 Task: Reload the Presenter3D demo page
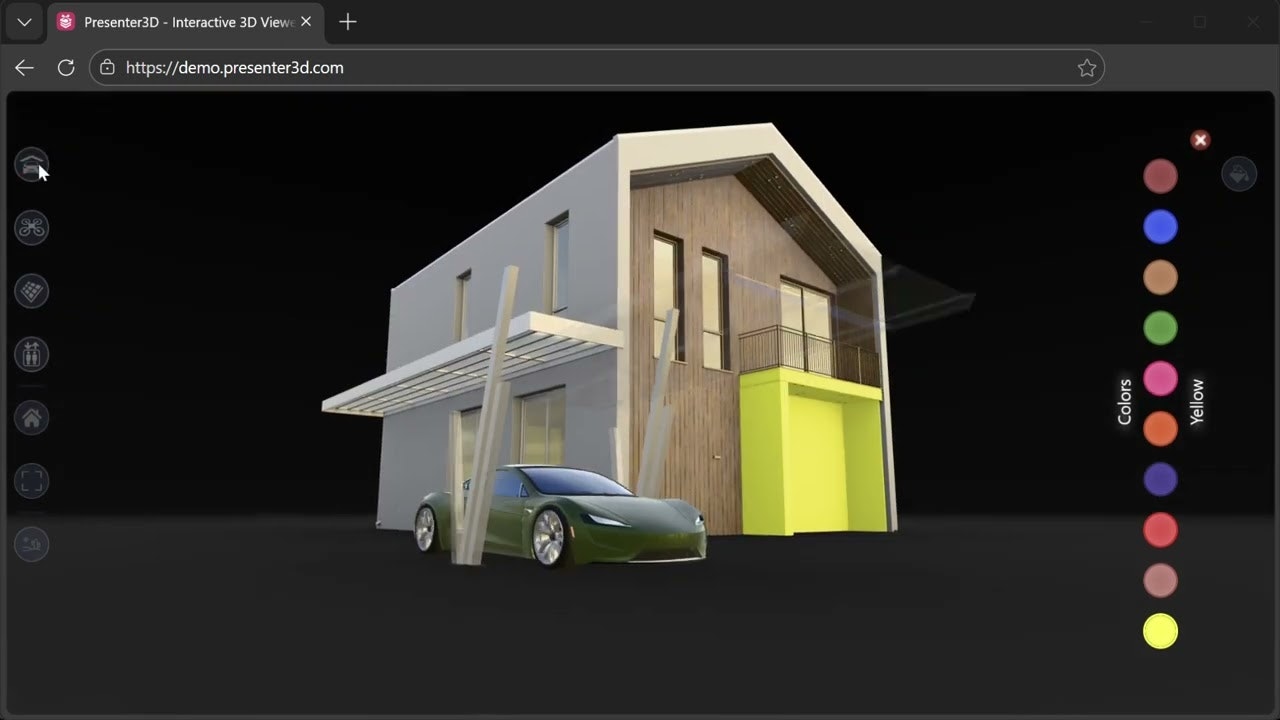tap(66, 67)
